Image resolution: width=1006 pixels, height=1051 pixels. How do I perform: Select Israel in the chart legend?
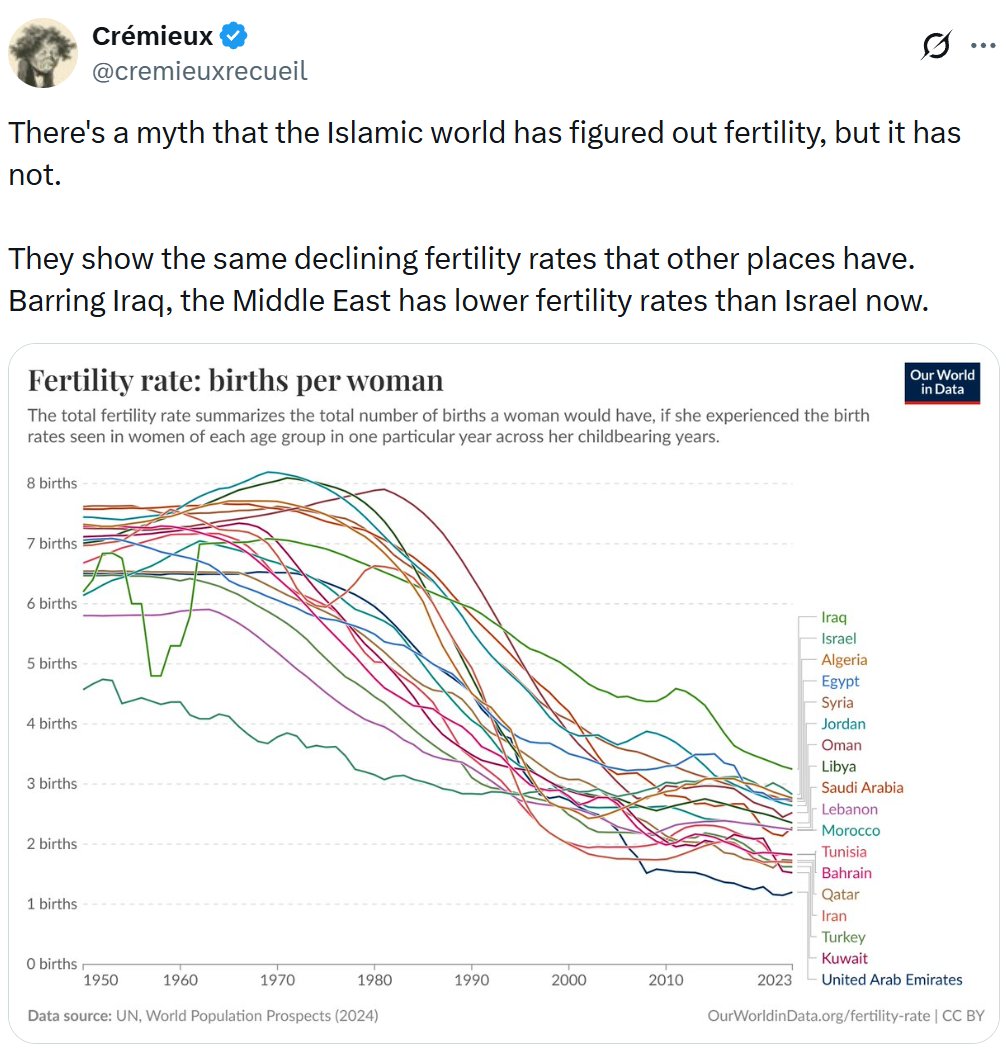838,638
